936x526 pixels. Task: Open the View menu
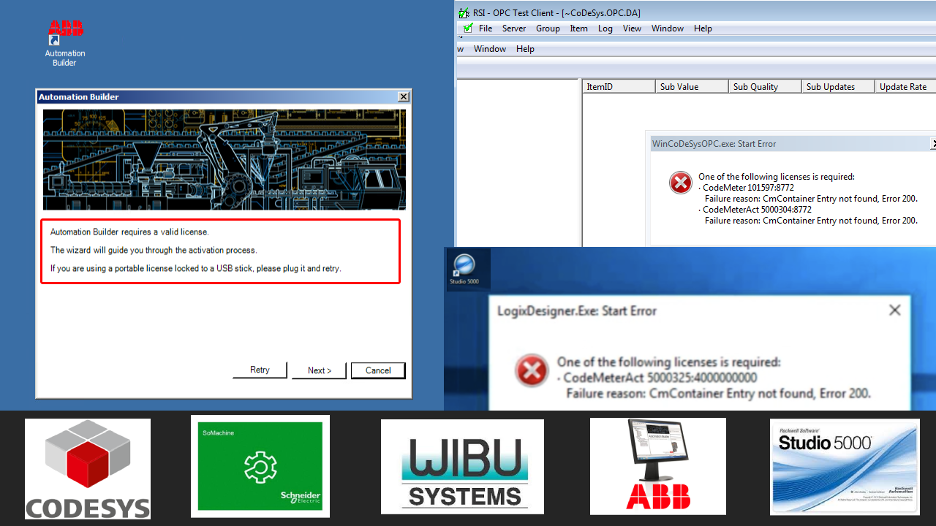[632, 28]
